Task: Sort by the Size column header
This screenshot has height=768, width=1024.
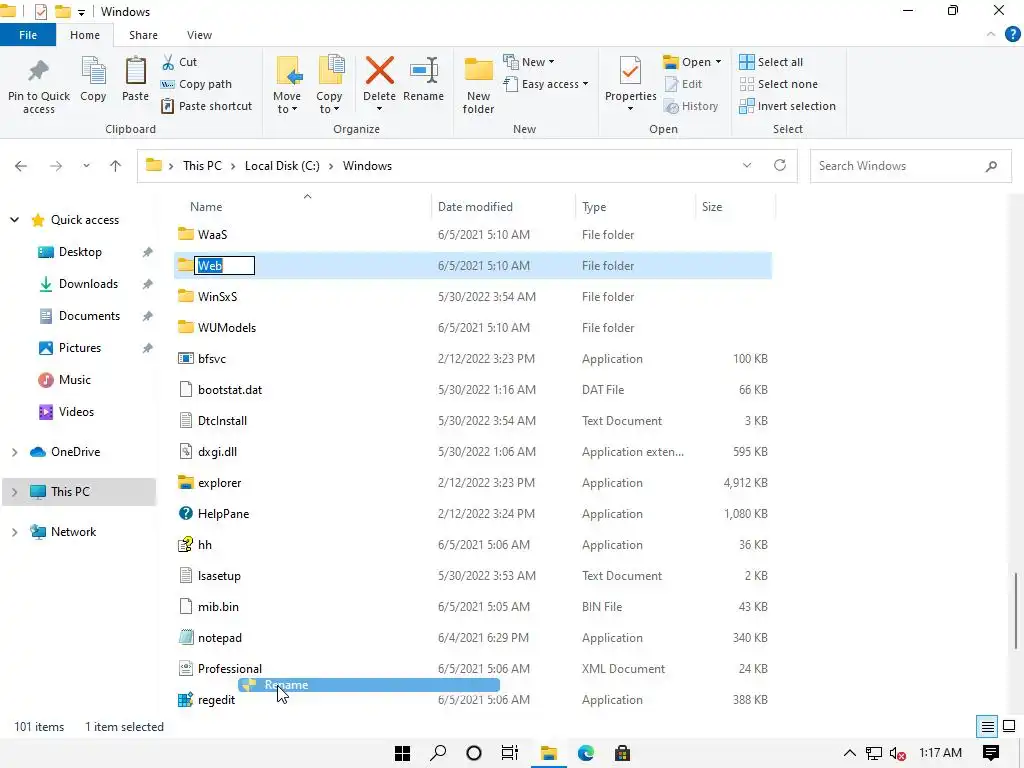Action: [x=712, y=207]
